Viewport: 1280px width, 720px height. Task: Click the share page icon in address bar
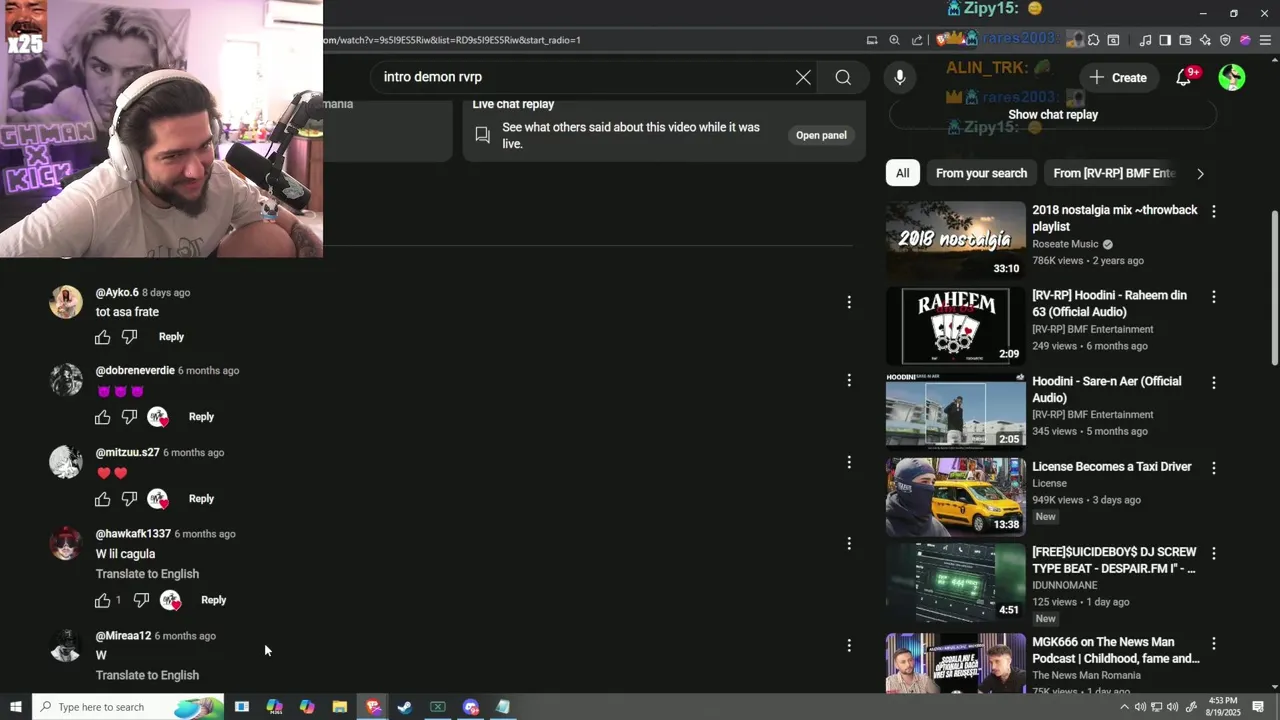coord(917,40)
